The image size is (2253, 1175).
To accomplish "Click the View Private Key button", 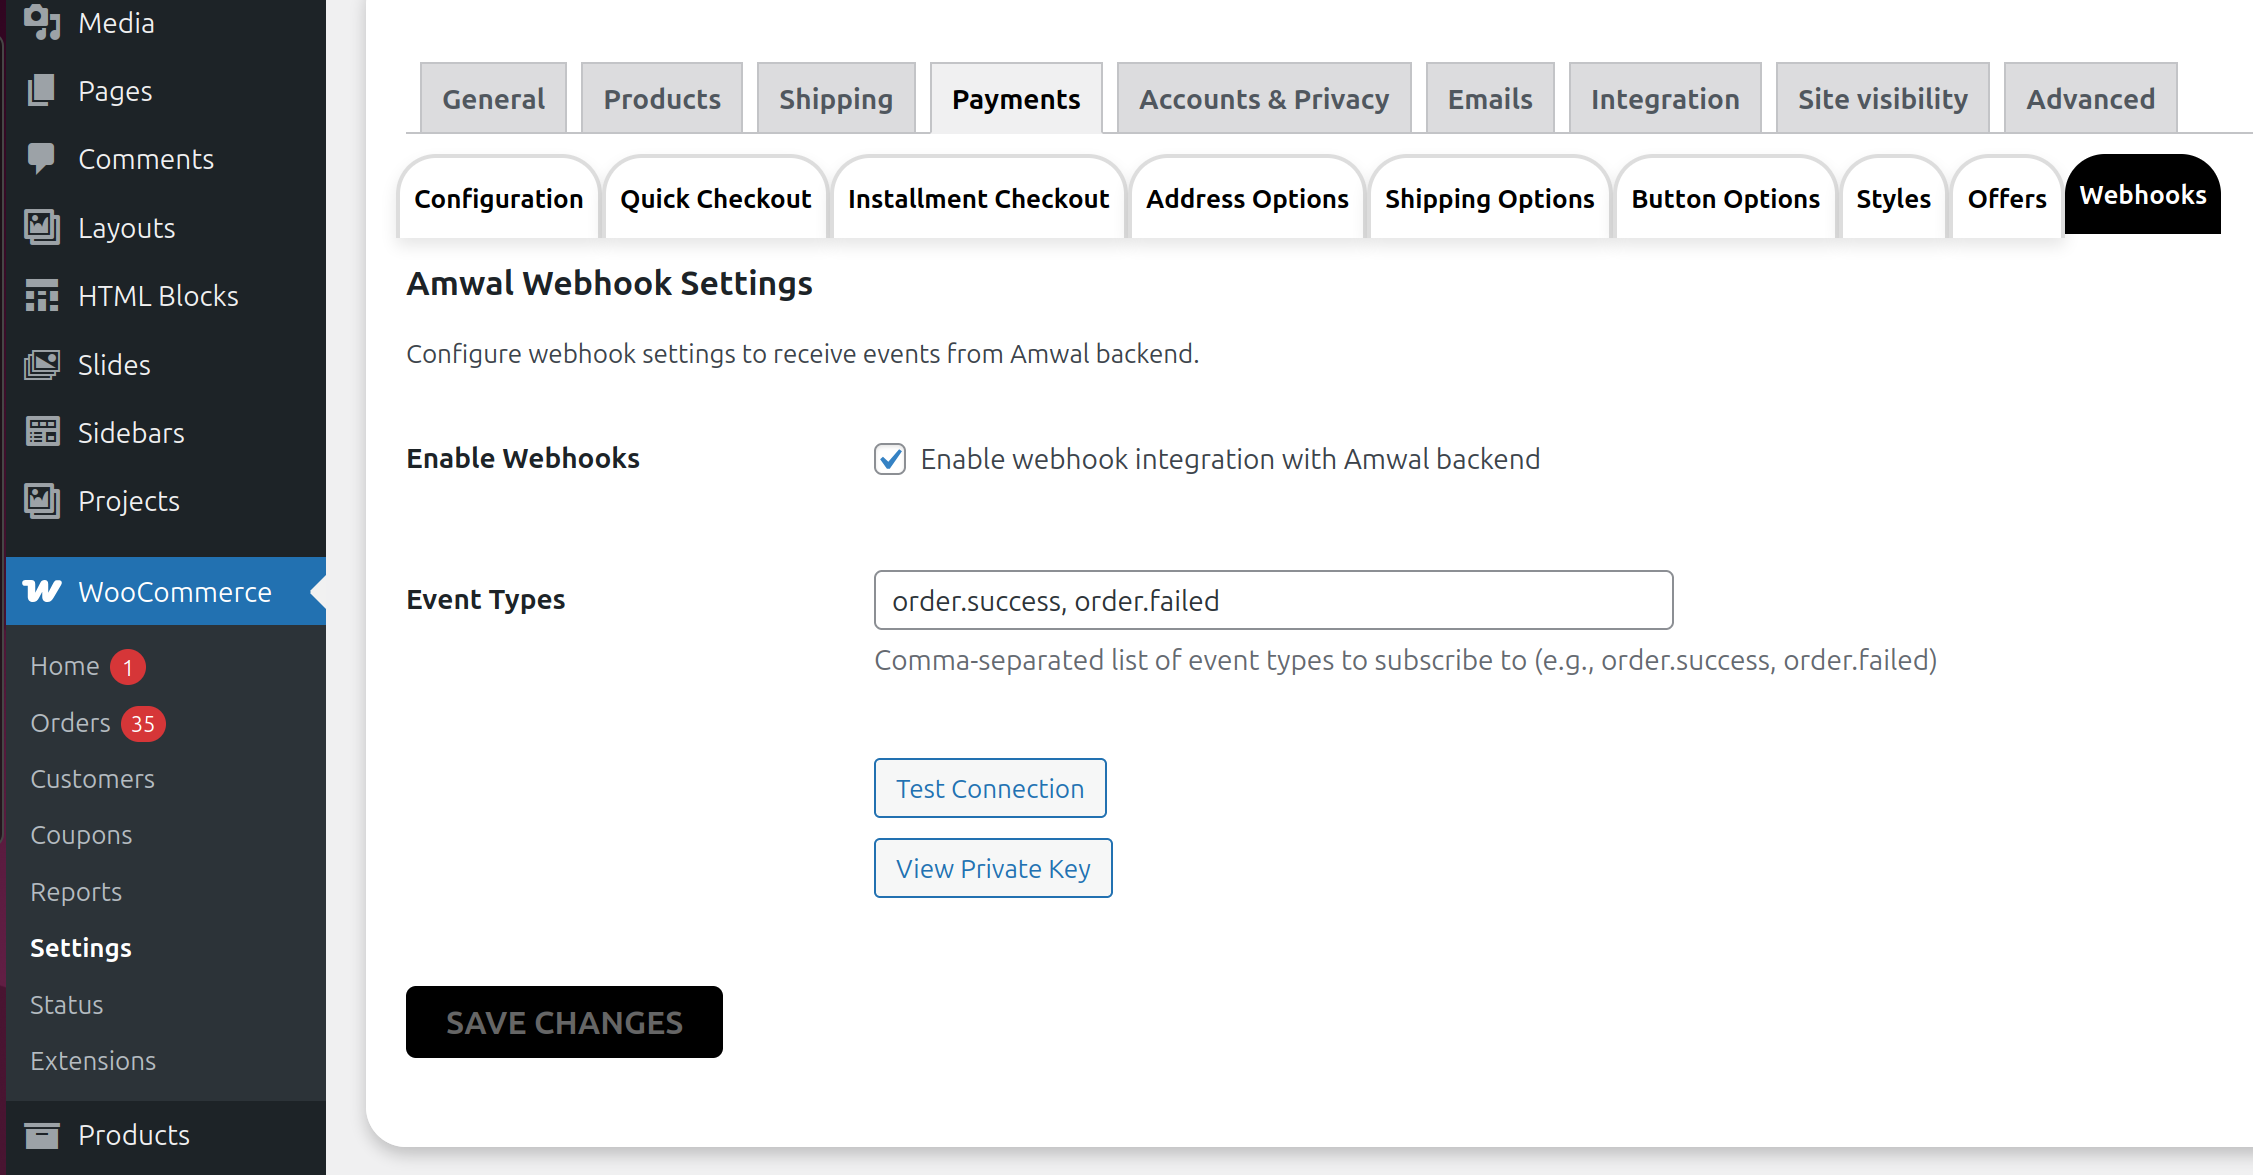I will [993, 868].
